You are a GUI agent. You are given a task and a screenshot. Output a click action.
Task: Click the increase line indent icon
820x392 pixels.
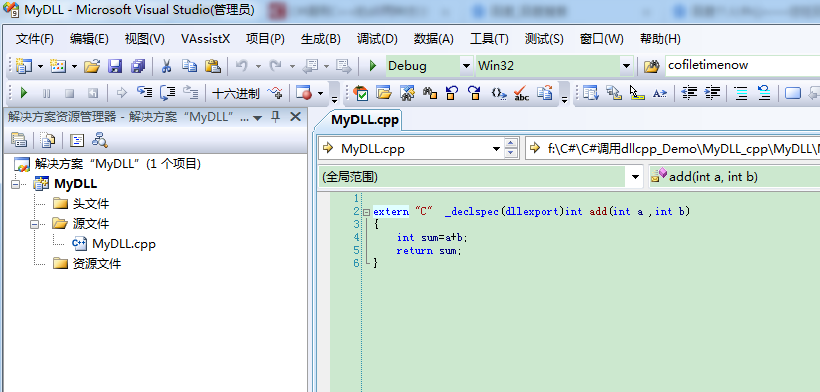coord(712,94)
